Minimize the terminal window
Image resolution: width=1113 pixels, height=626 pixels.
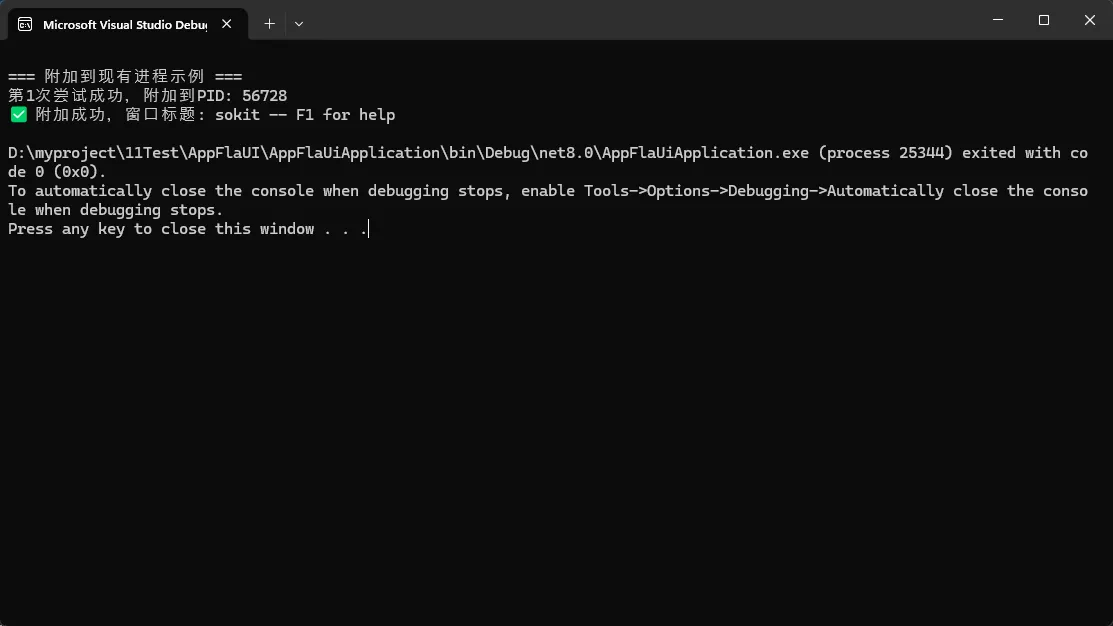tap(1000, 20)
